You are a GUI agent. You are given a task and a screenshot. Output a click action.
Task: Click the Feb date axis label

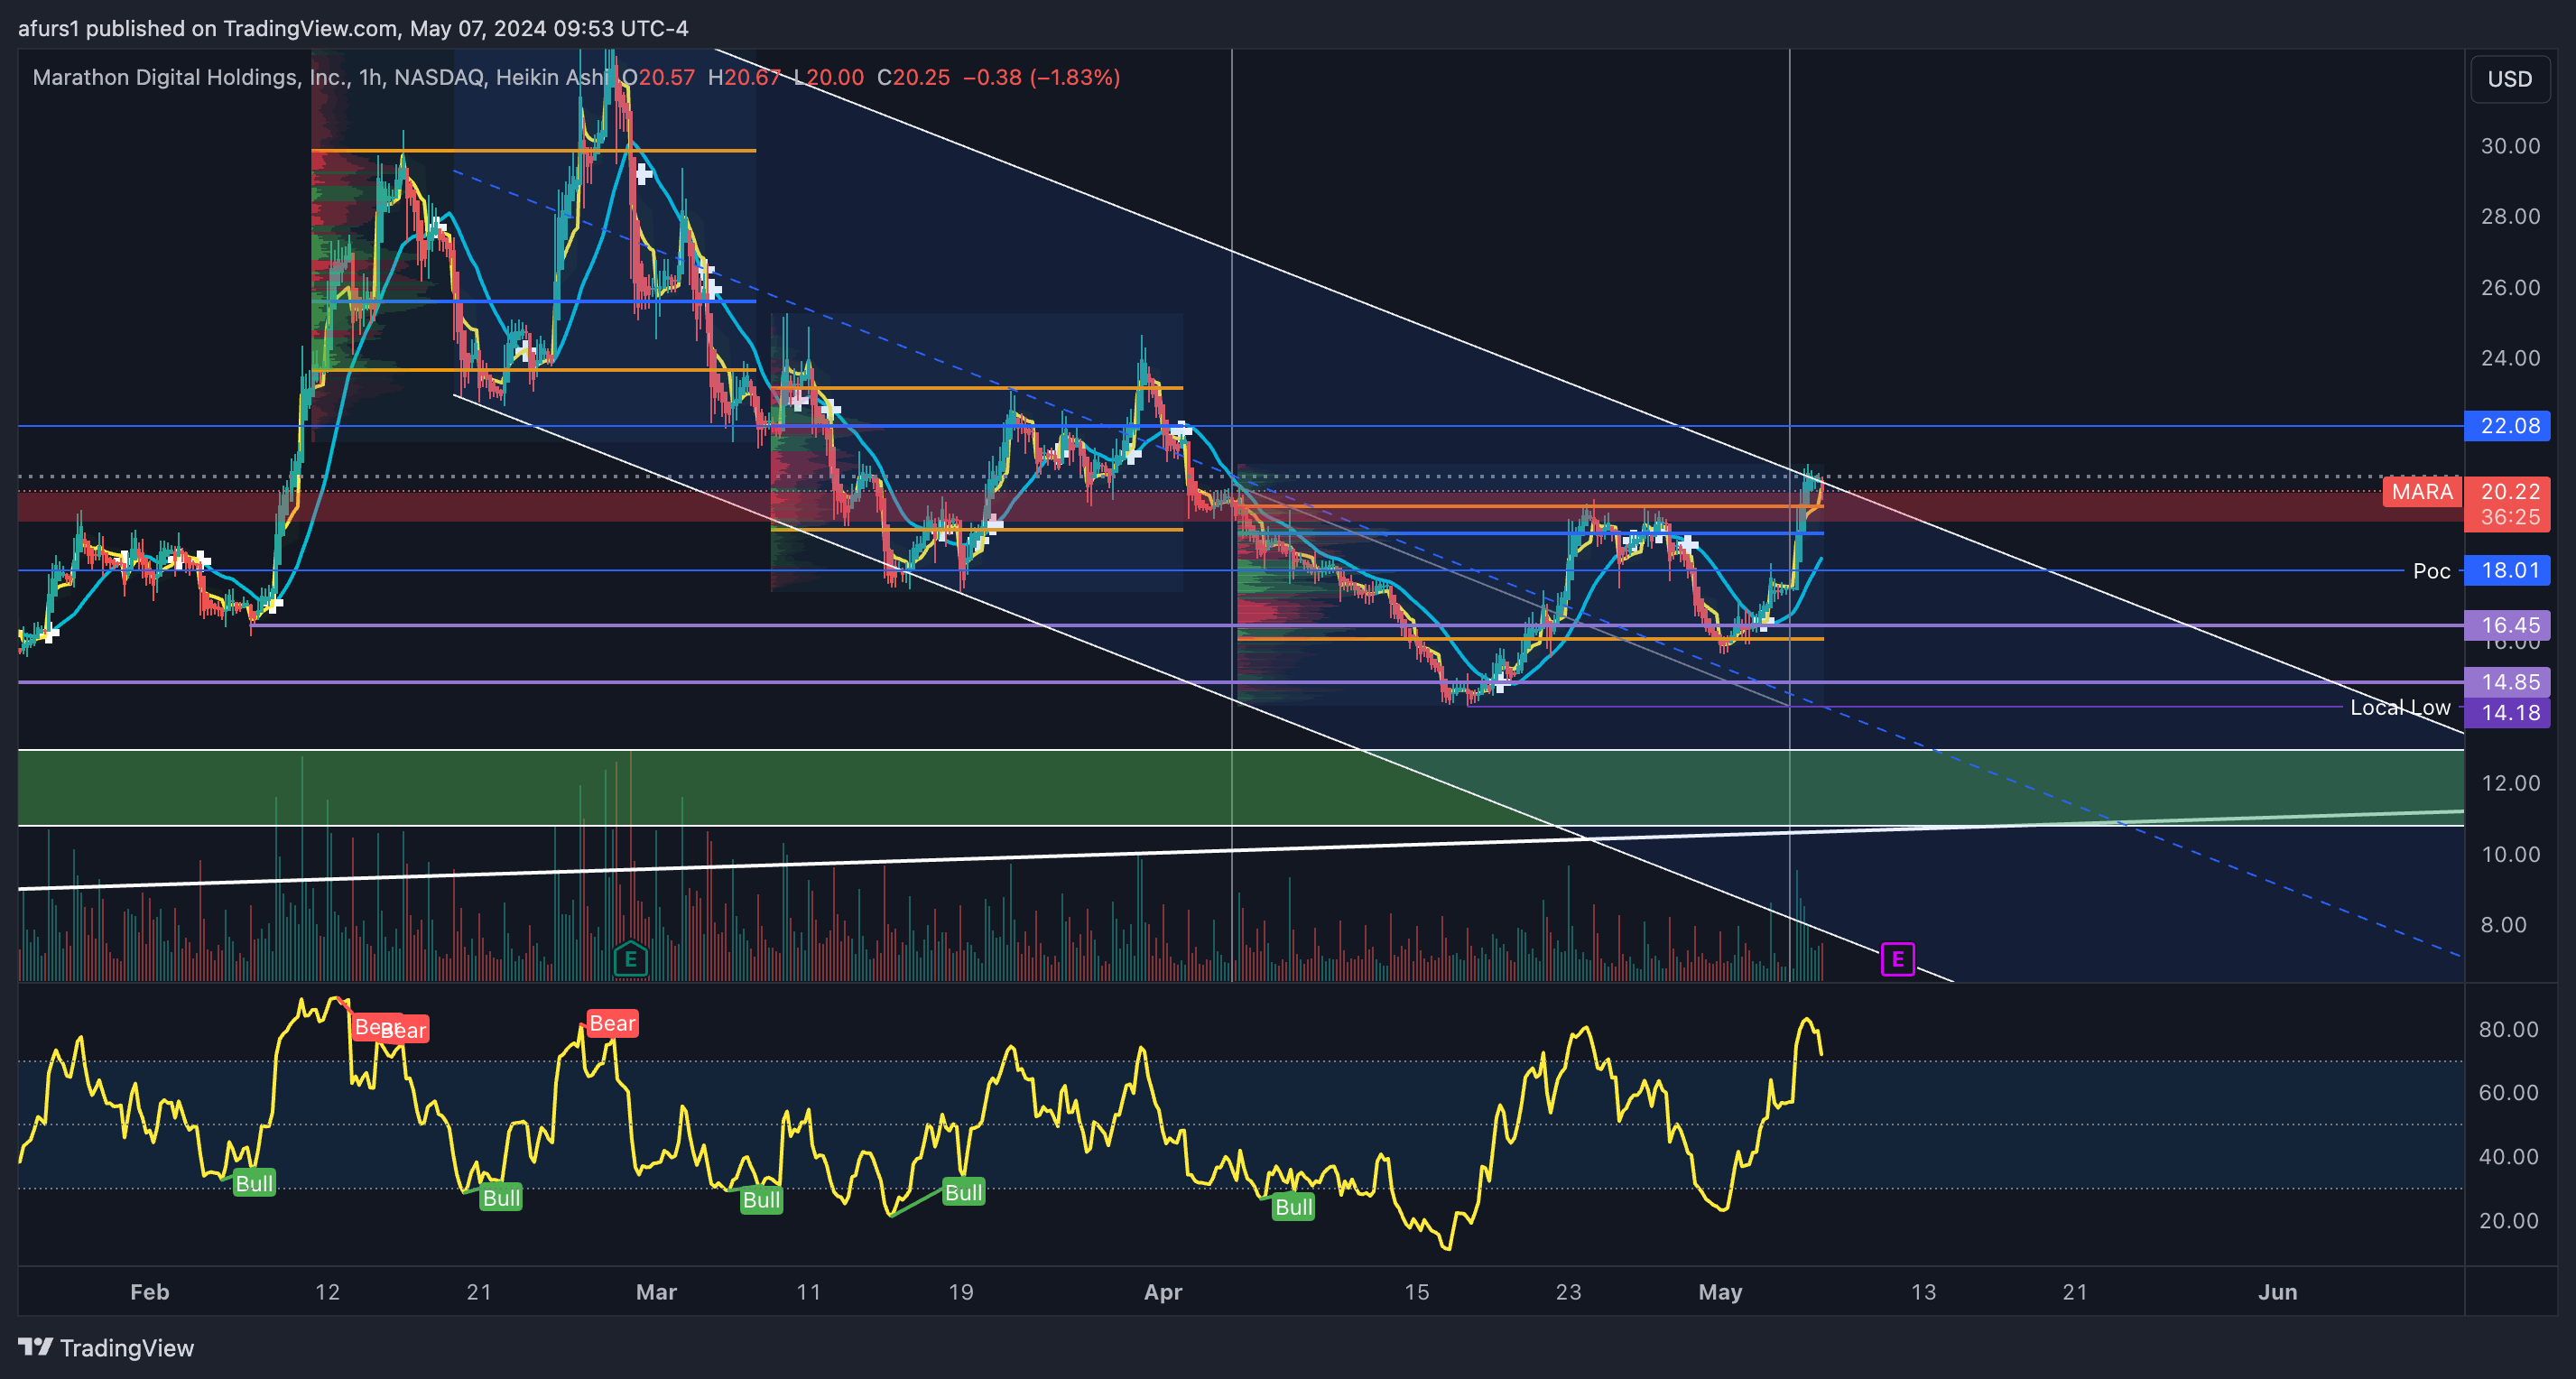click(150, 1292)
